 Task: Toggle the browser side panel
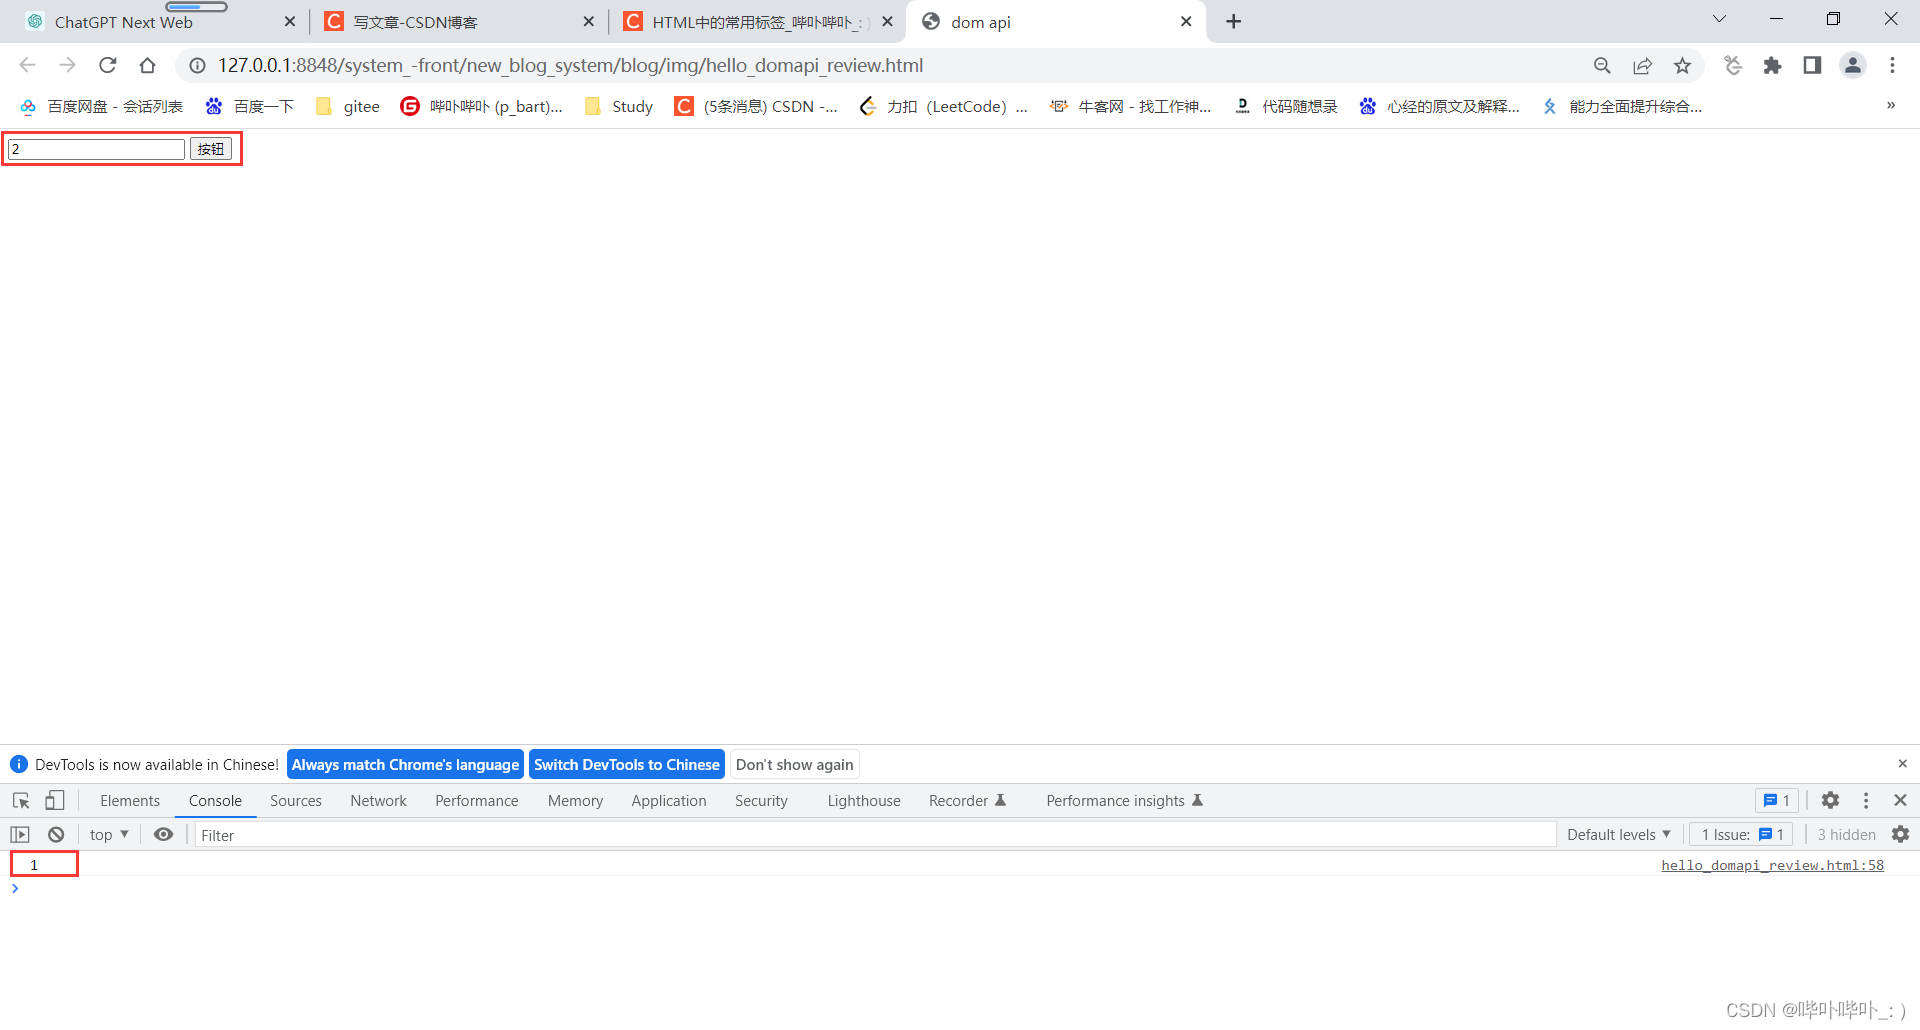(x=1812, y=65)
